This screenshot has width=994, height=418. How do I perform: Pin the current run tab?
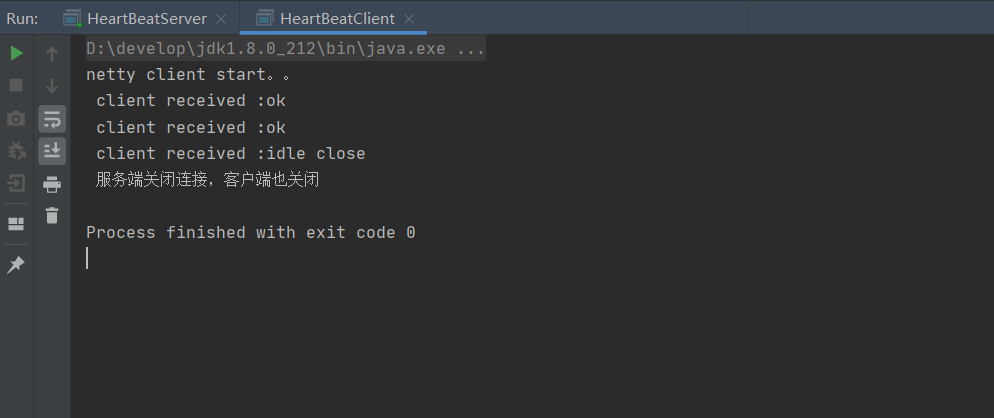[x=16, y=265]
